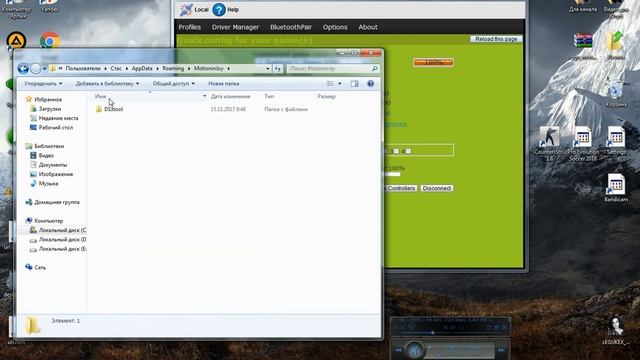Click the white vibration progress bar

[393, 174]
